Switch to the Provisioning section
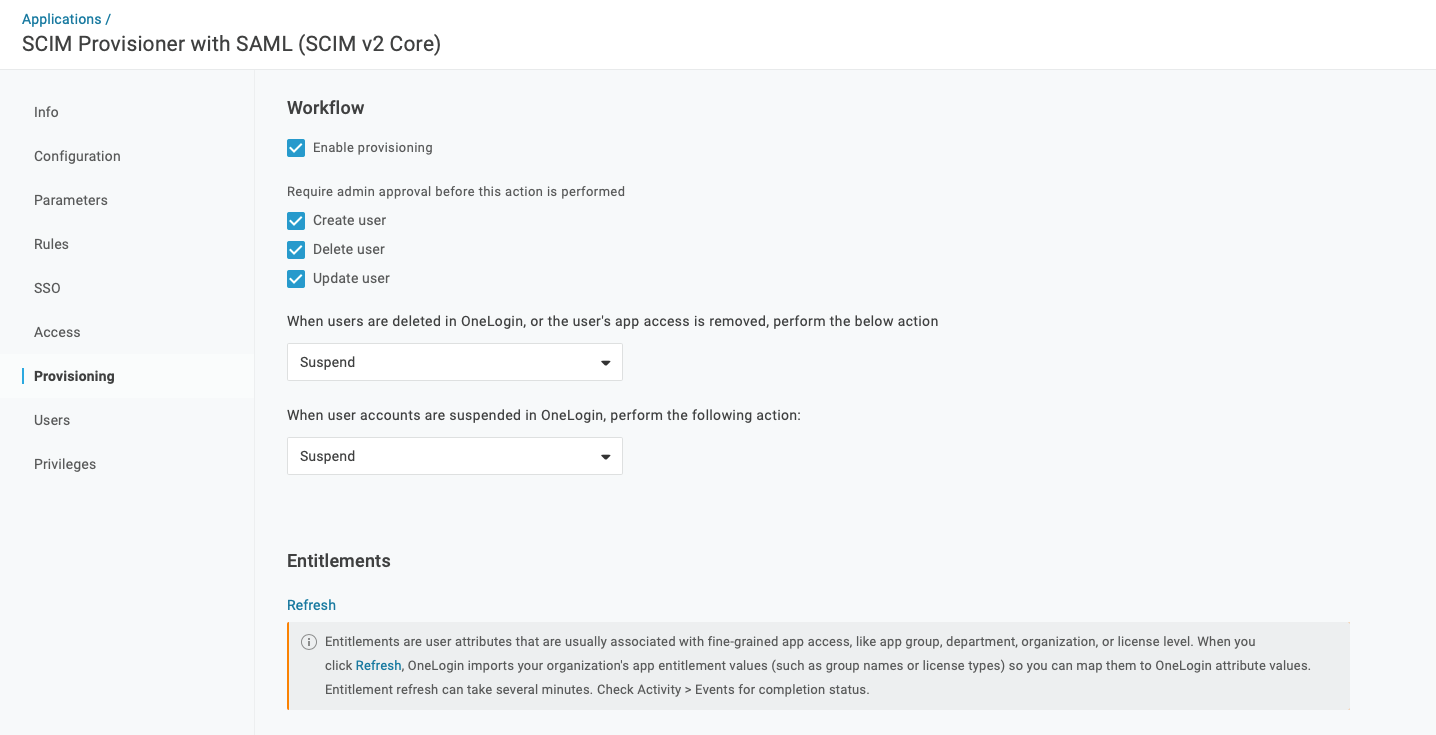This screenshot has width=1436, height=735. click(74, 376)
